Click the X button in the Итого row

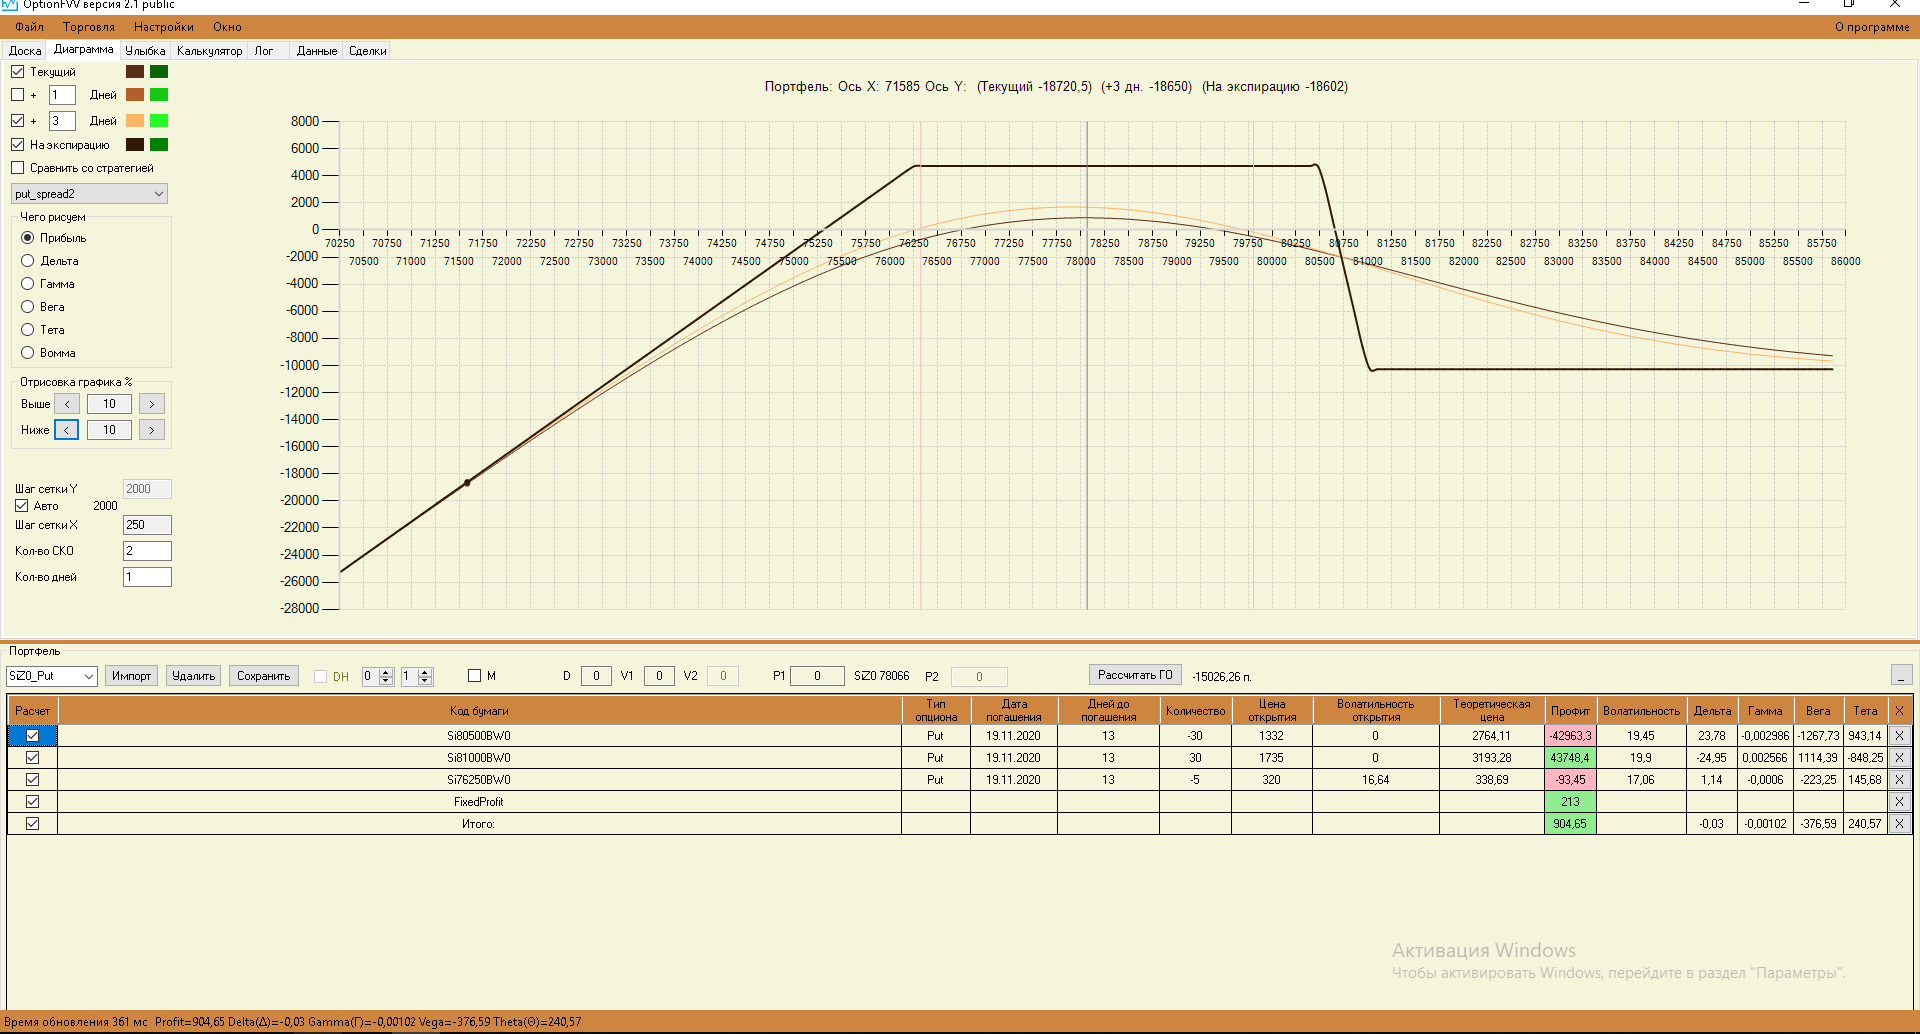coord(1899,824)
